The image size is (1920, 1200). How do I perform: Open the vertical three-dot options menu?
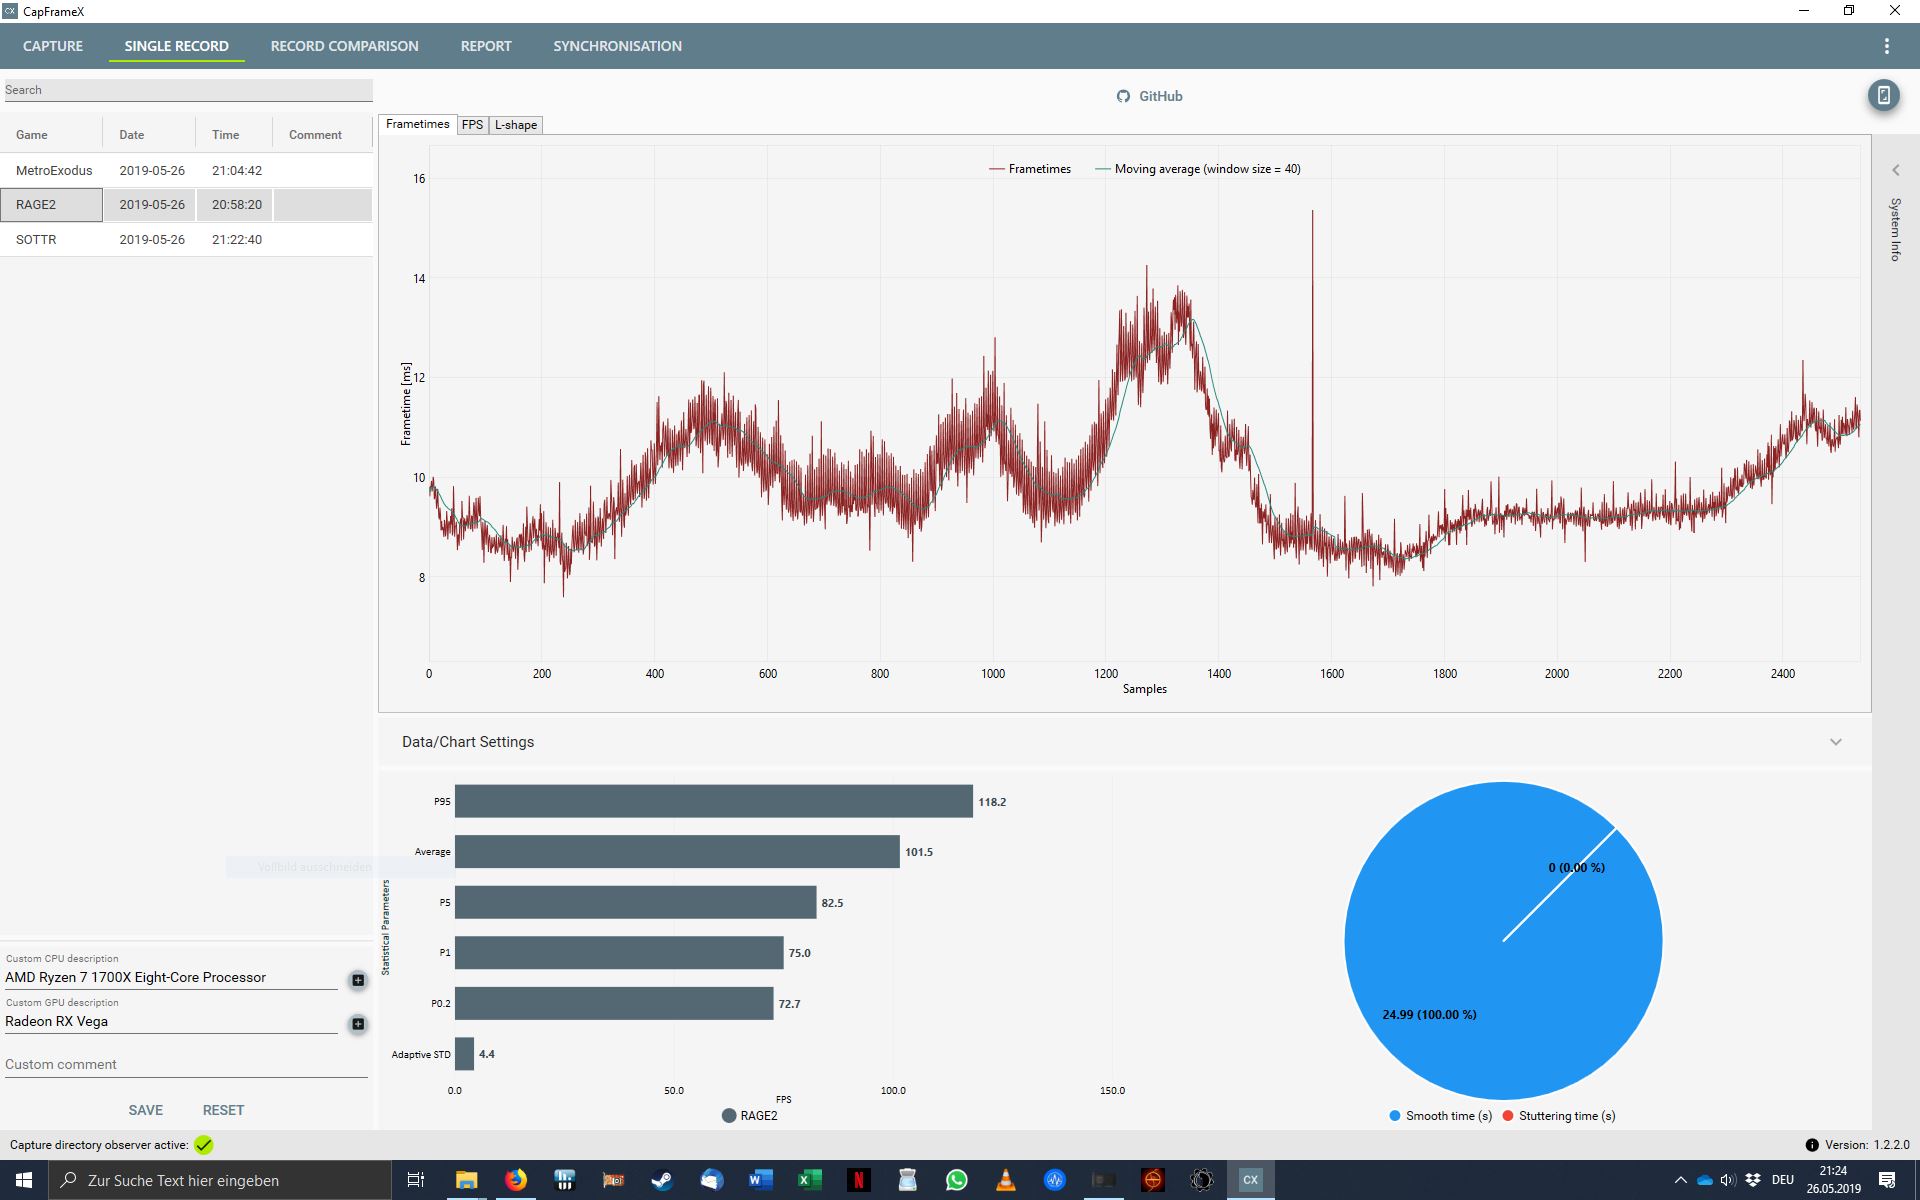(1886, 46)
